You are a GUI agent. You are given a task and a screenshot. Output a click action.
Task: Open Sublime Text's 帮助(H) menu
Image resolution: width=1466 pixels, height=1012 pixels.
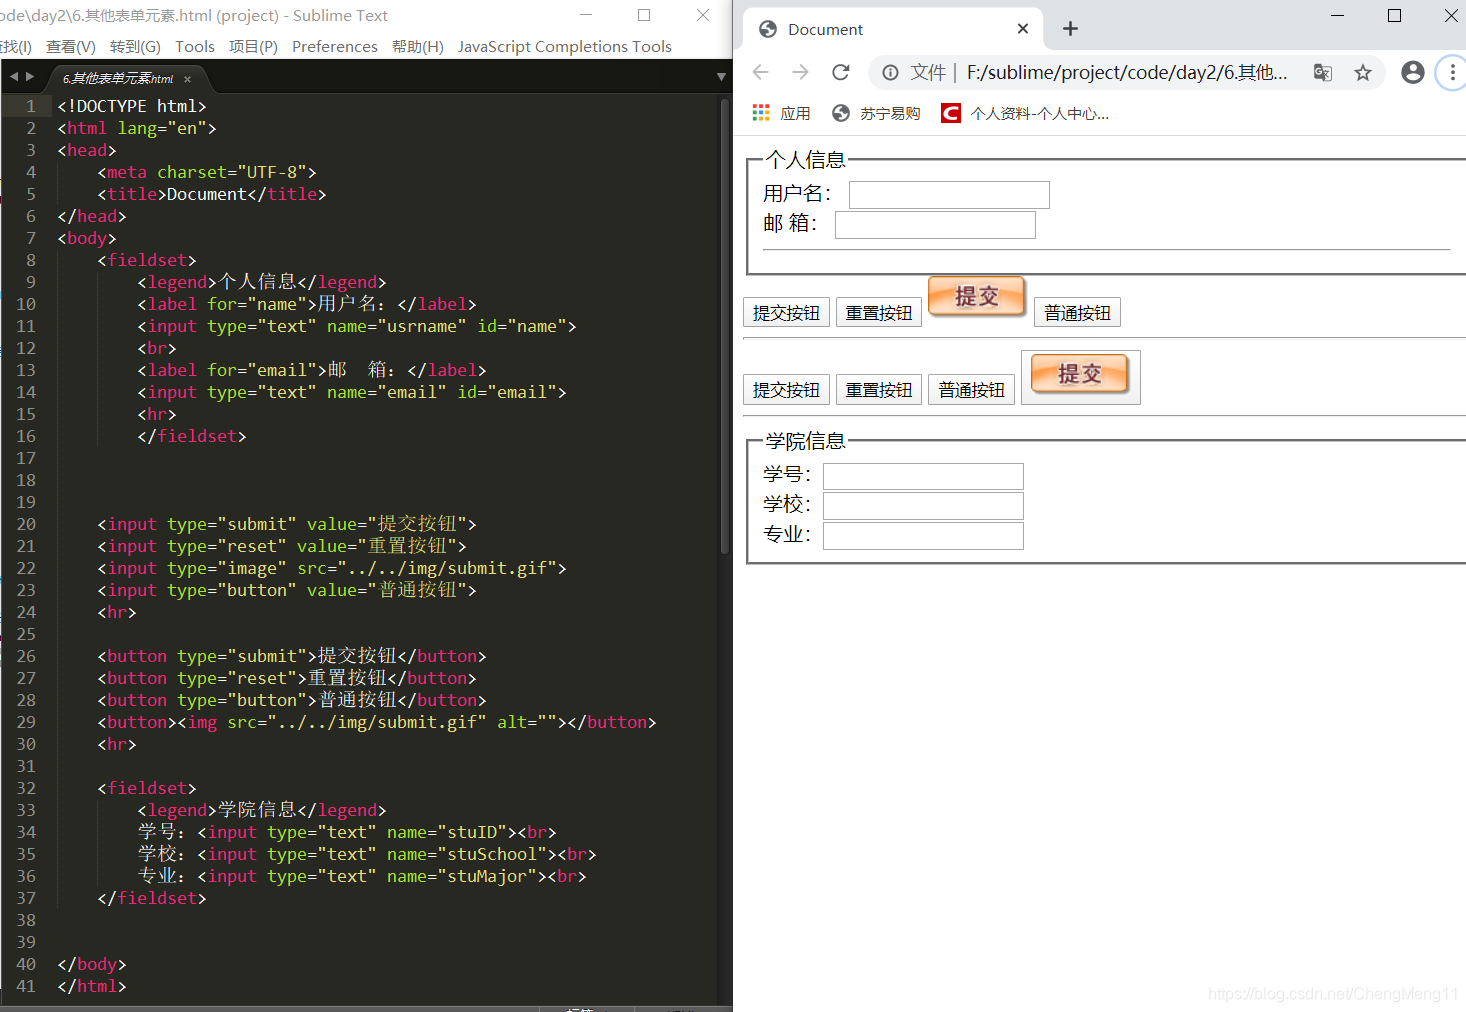click(418, 46)
